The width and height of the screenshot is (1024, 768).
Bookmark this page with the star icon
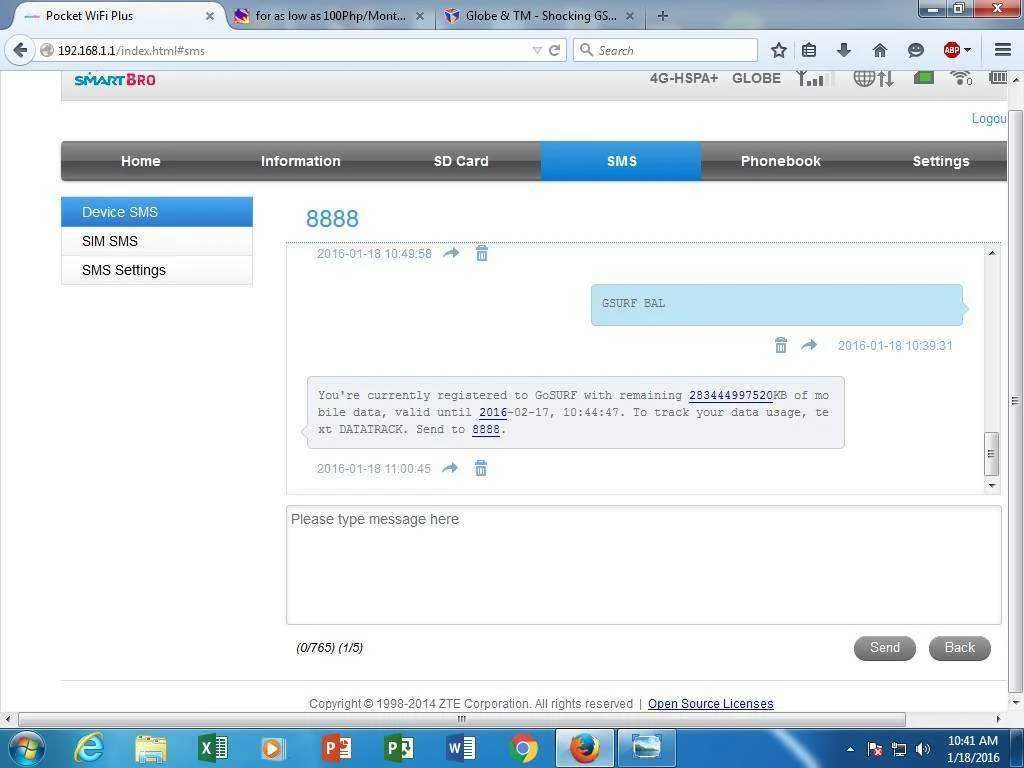coord(778,50)
